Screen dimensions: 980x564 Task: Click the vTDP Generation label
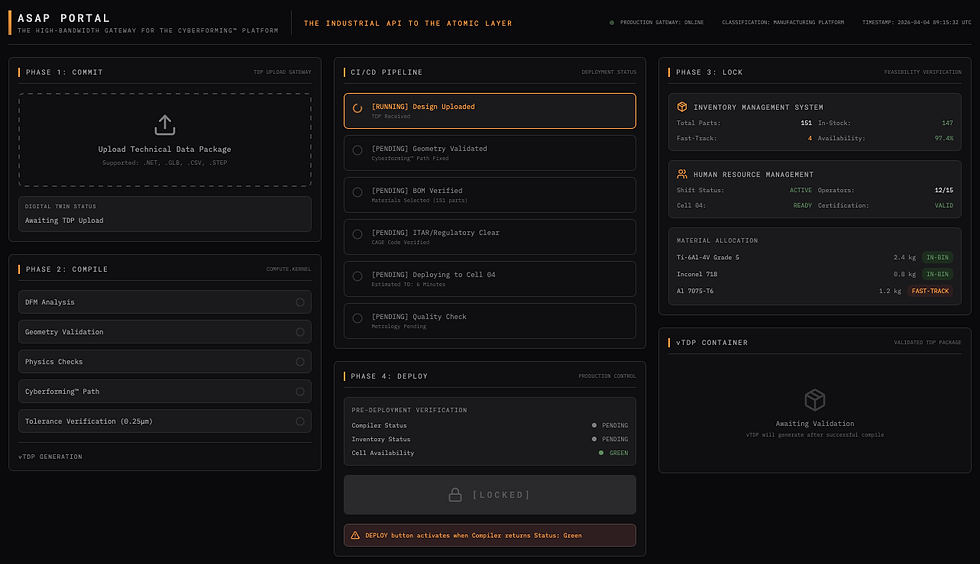tap(50, 456)
